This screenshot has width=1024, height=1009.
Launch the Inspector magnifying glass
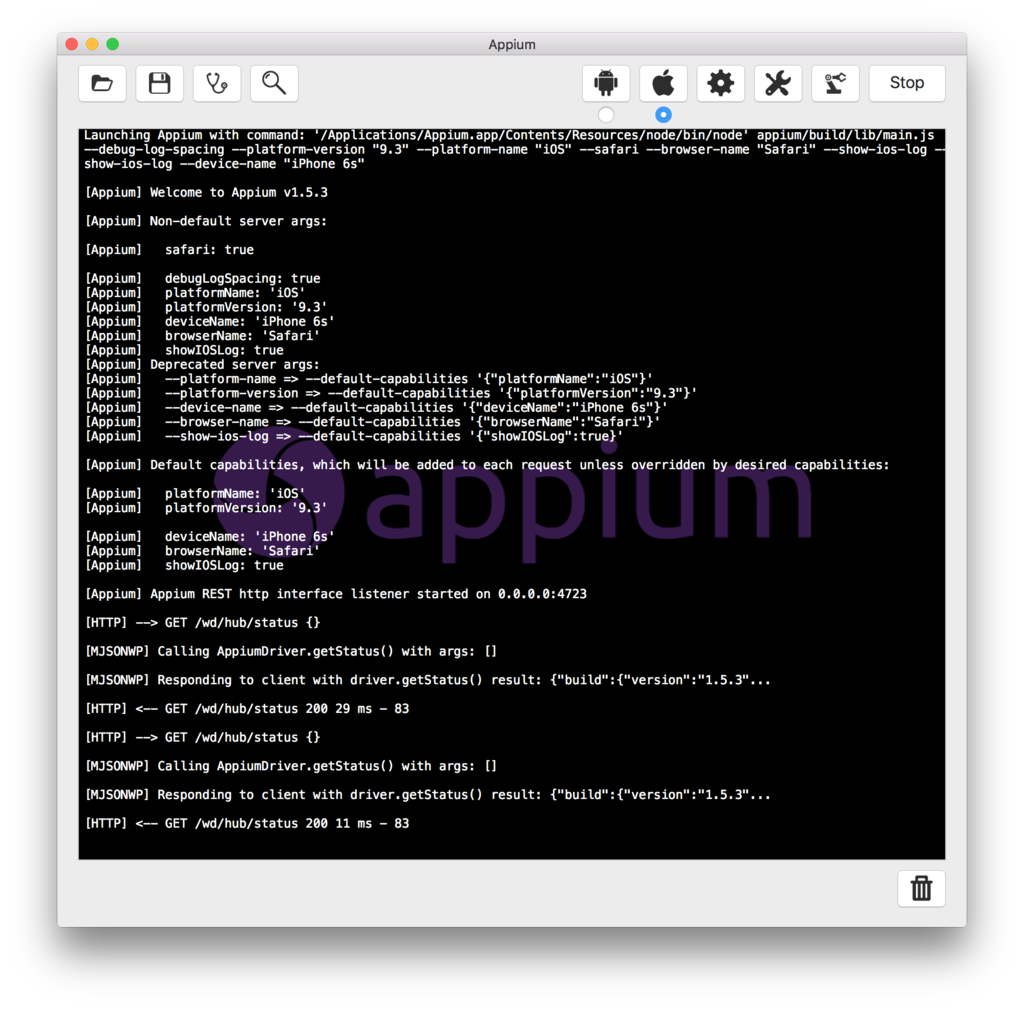pyautogui.click(x=274, y=83)
